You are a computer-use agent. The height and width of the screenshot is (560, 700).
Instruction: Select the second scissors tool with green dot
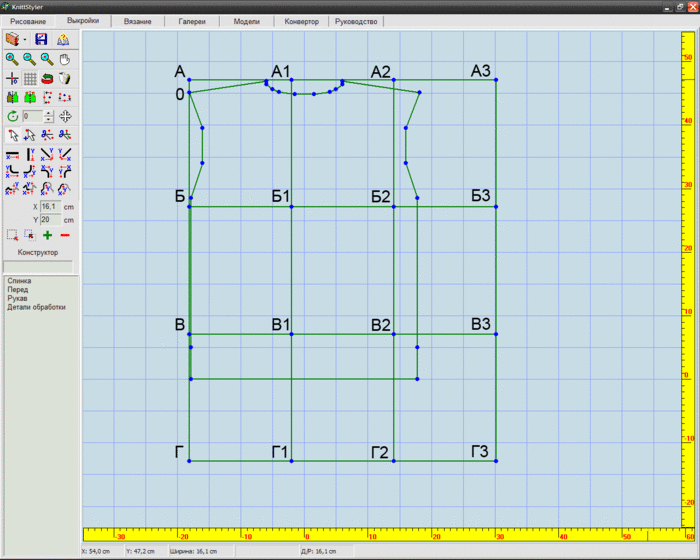point(65,134)
